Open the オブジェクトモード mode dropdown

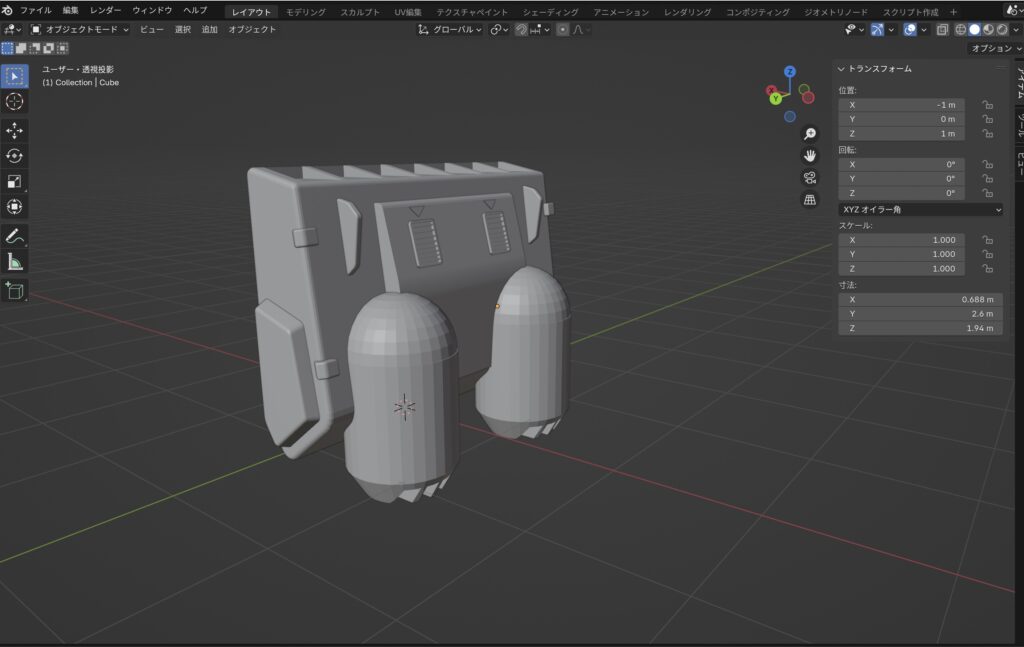pos(80,30)
